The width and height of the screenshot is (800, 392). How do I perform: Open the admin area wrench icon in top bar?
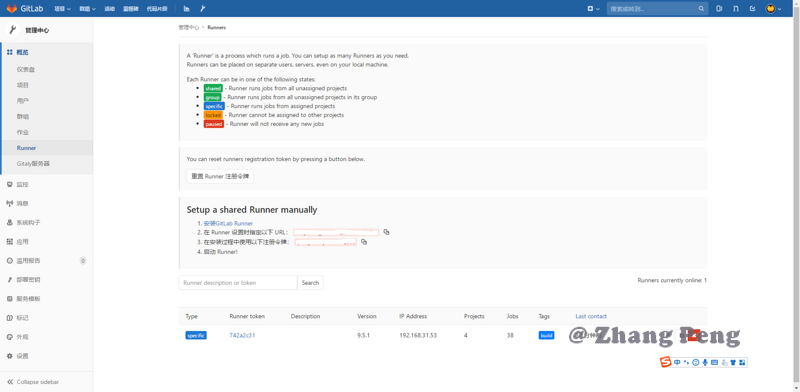203,9
